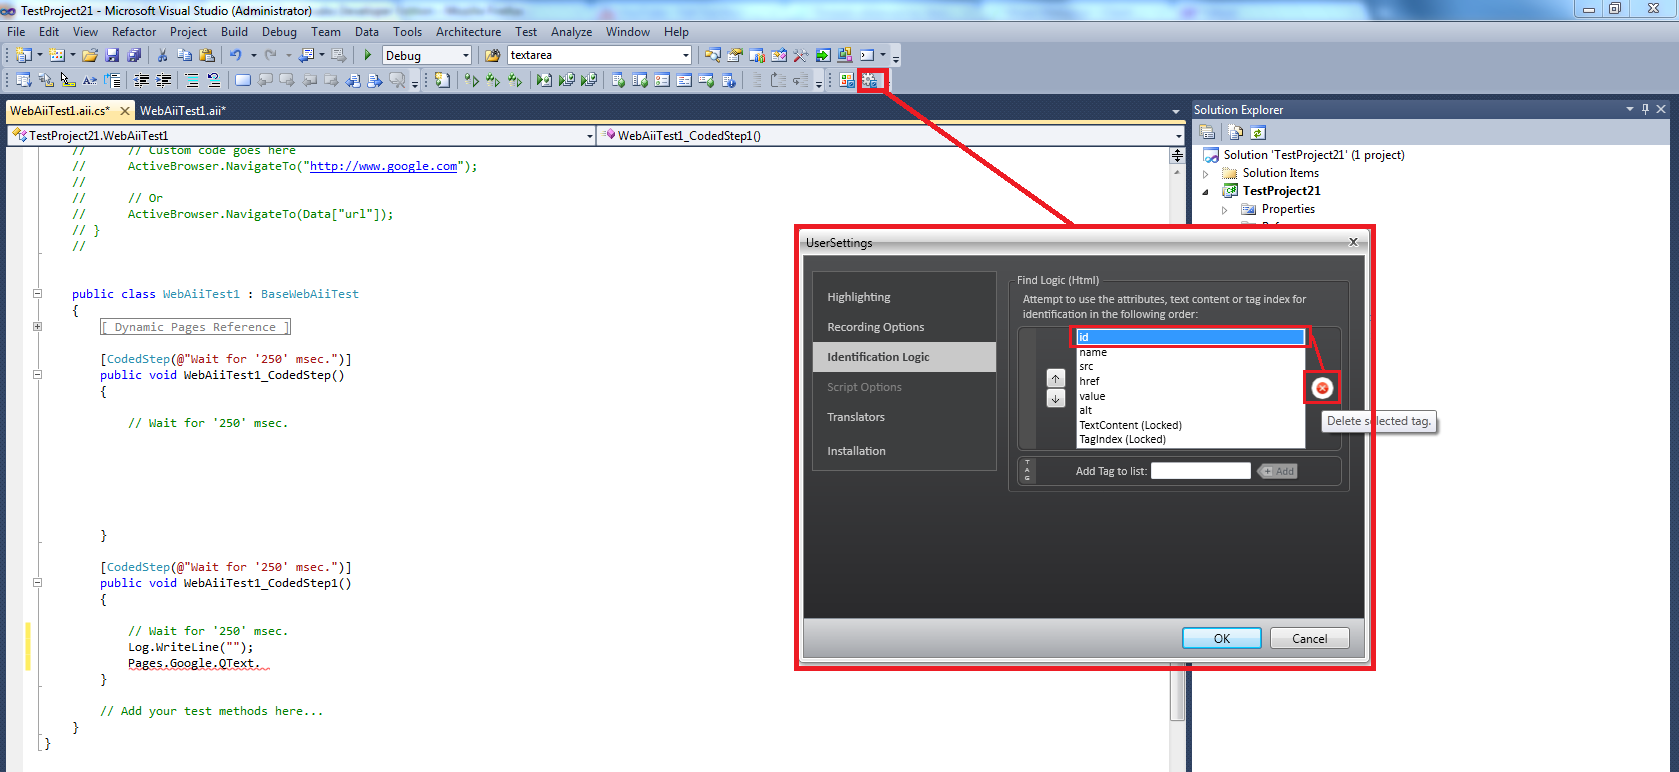The image size is (1679, 772).
Task: Select the 'TextContent (Locked)' list entry
Action: pos(1190,425)
